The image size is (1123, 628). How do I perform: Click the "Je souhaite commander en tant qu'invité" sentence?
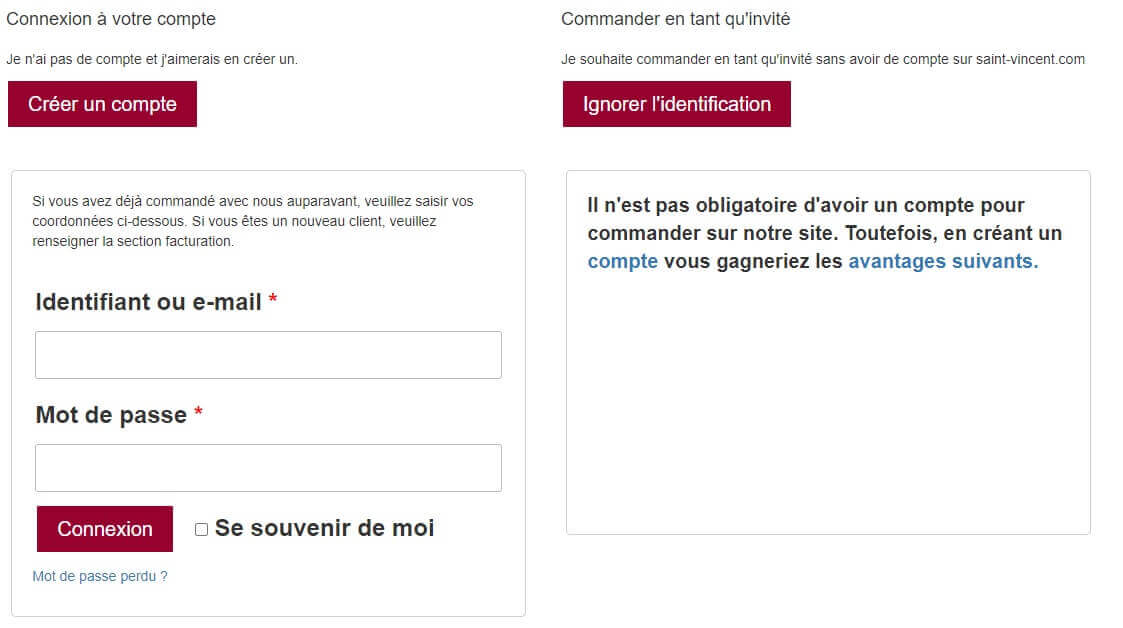822,59
